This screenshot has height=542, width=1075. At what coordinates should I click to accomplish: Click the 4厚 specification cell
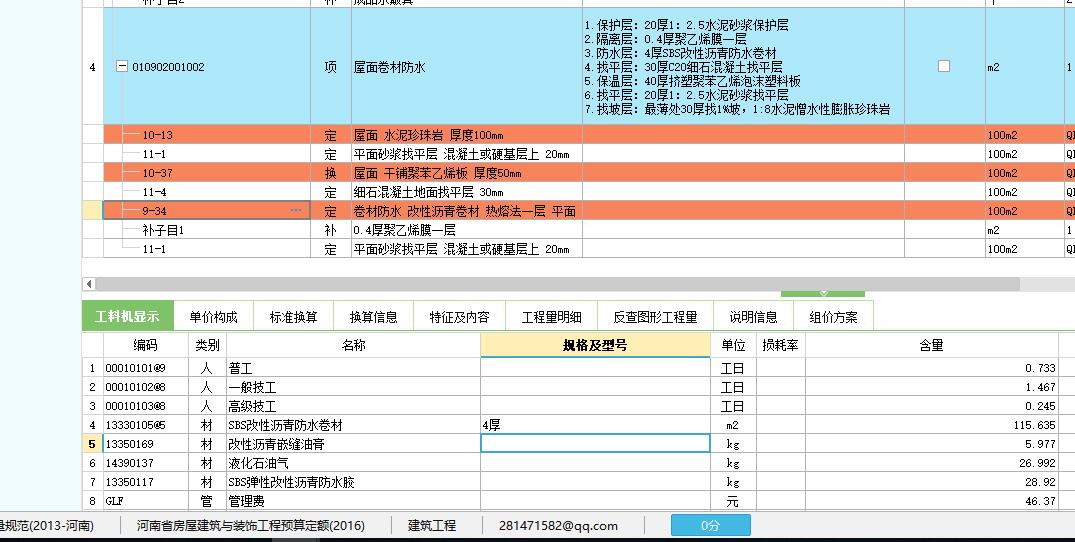click(x=595, y=425)
